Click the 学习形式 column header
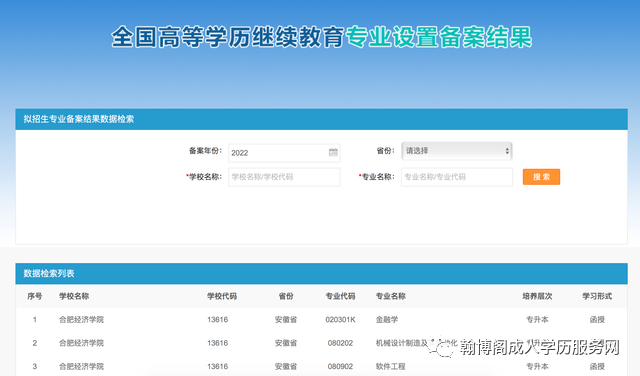 [597, 296]
